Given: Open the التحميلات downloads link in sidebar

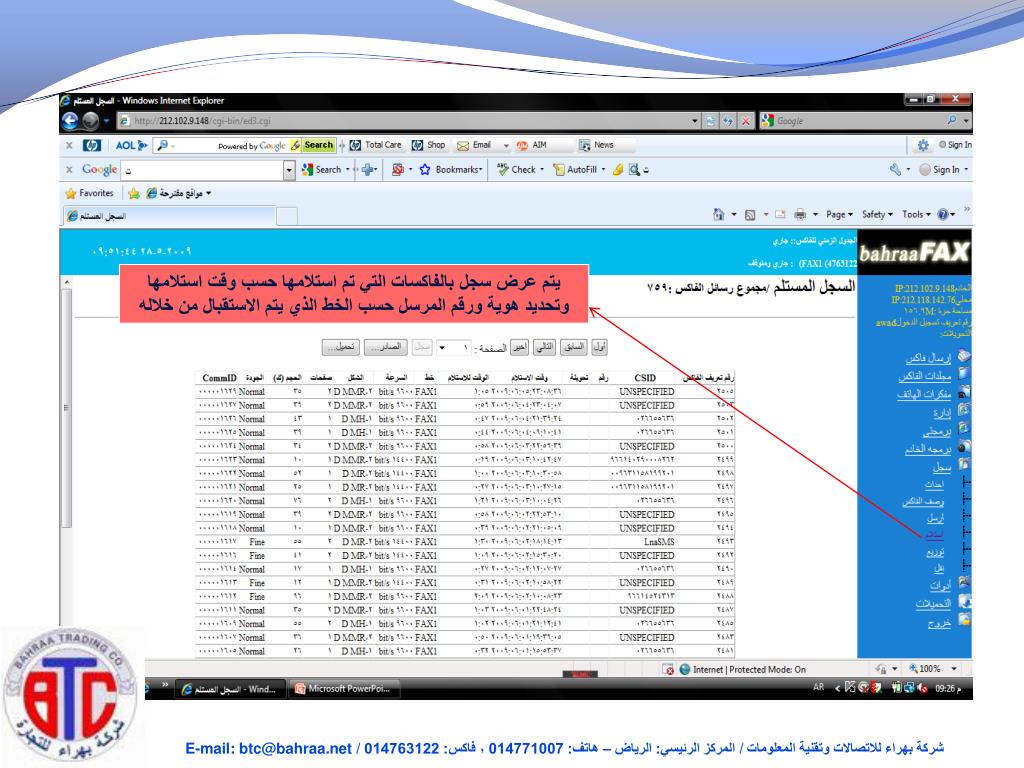Looking at the screenshot, I should (933, 604).
